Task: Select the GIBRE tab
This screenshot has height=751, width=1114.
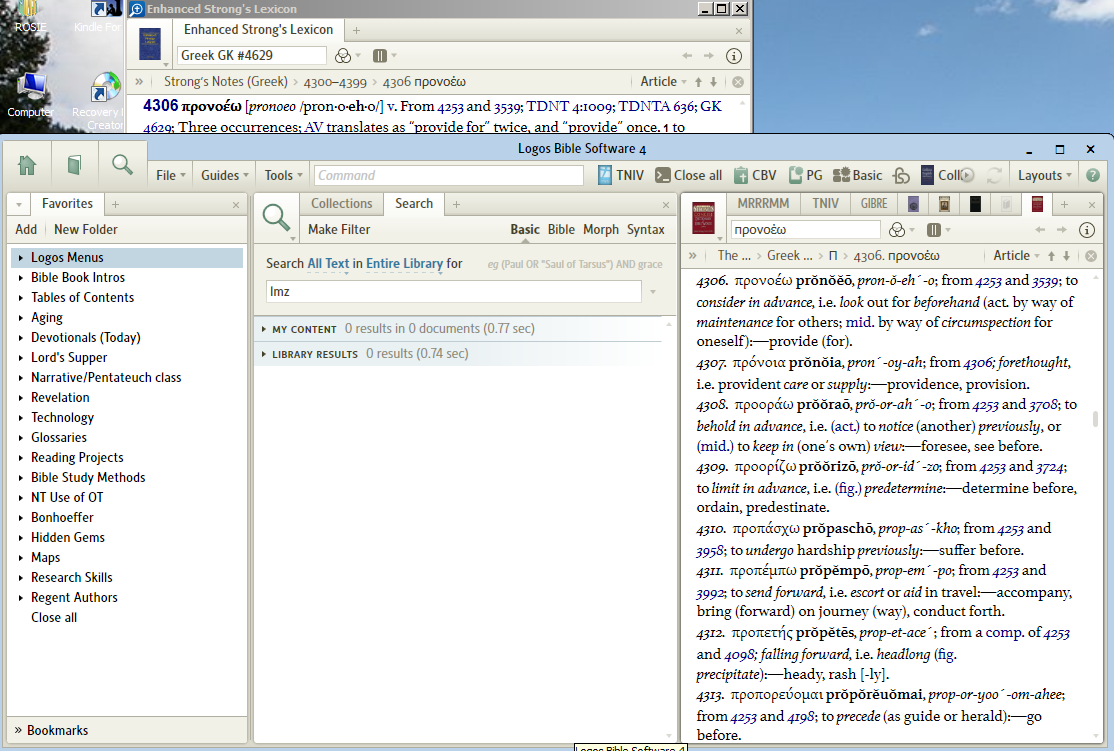Action: click(873, 203)
